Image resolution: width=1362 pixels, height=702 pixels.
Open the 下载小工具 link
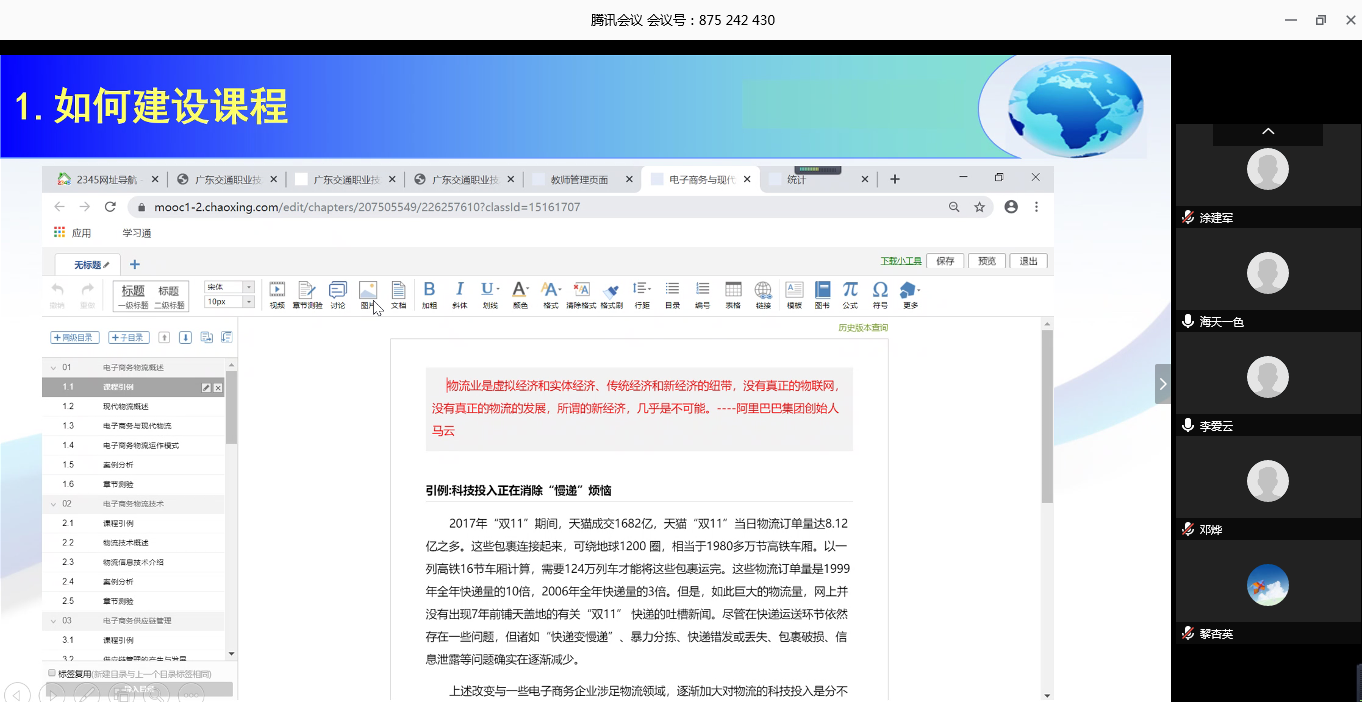coord(901,261)
